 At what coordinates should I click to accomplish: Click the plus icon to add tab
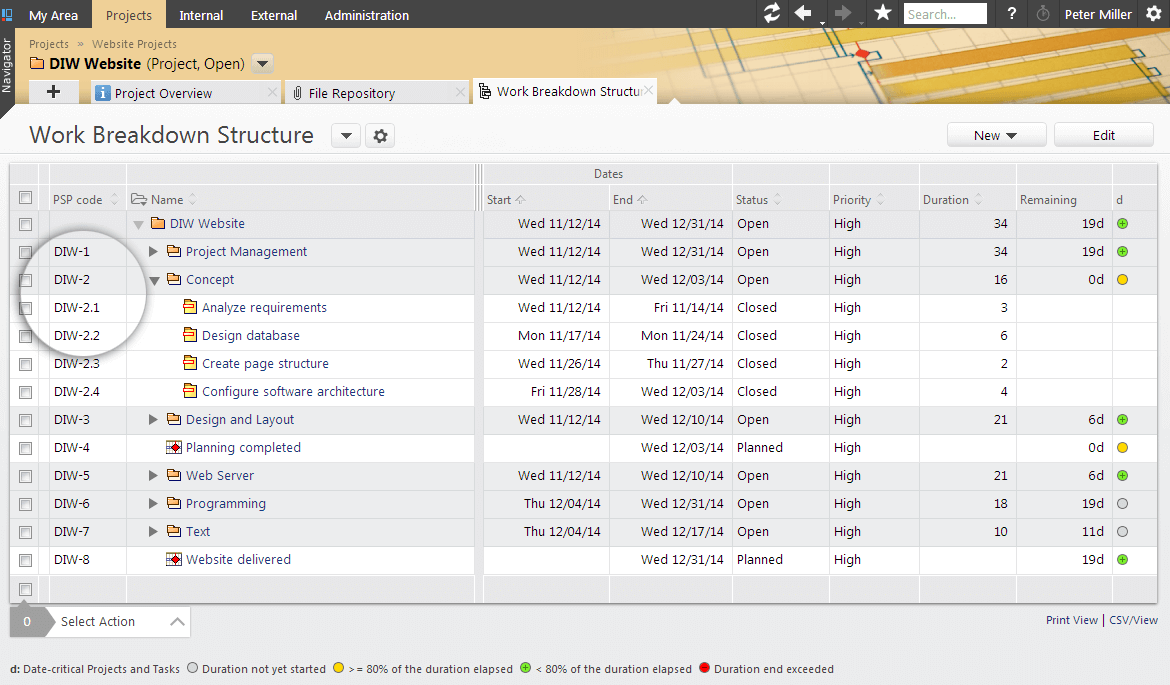53,92
